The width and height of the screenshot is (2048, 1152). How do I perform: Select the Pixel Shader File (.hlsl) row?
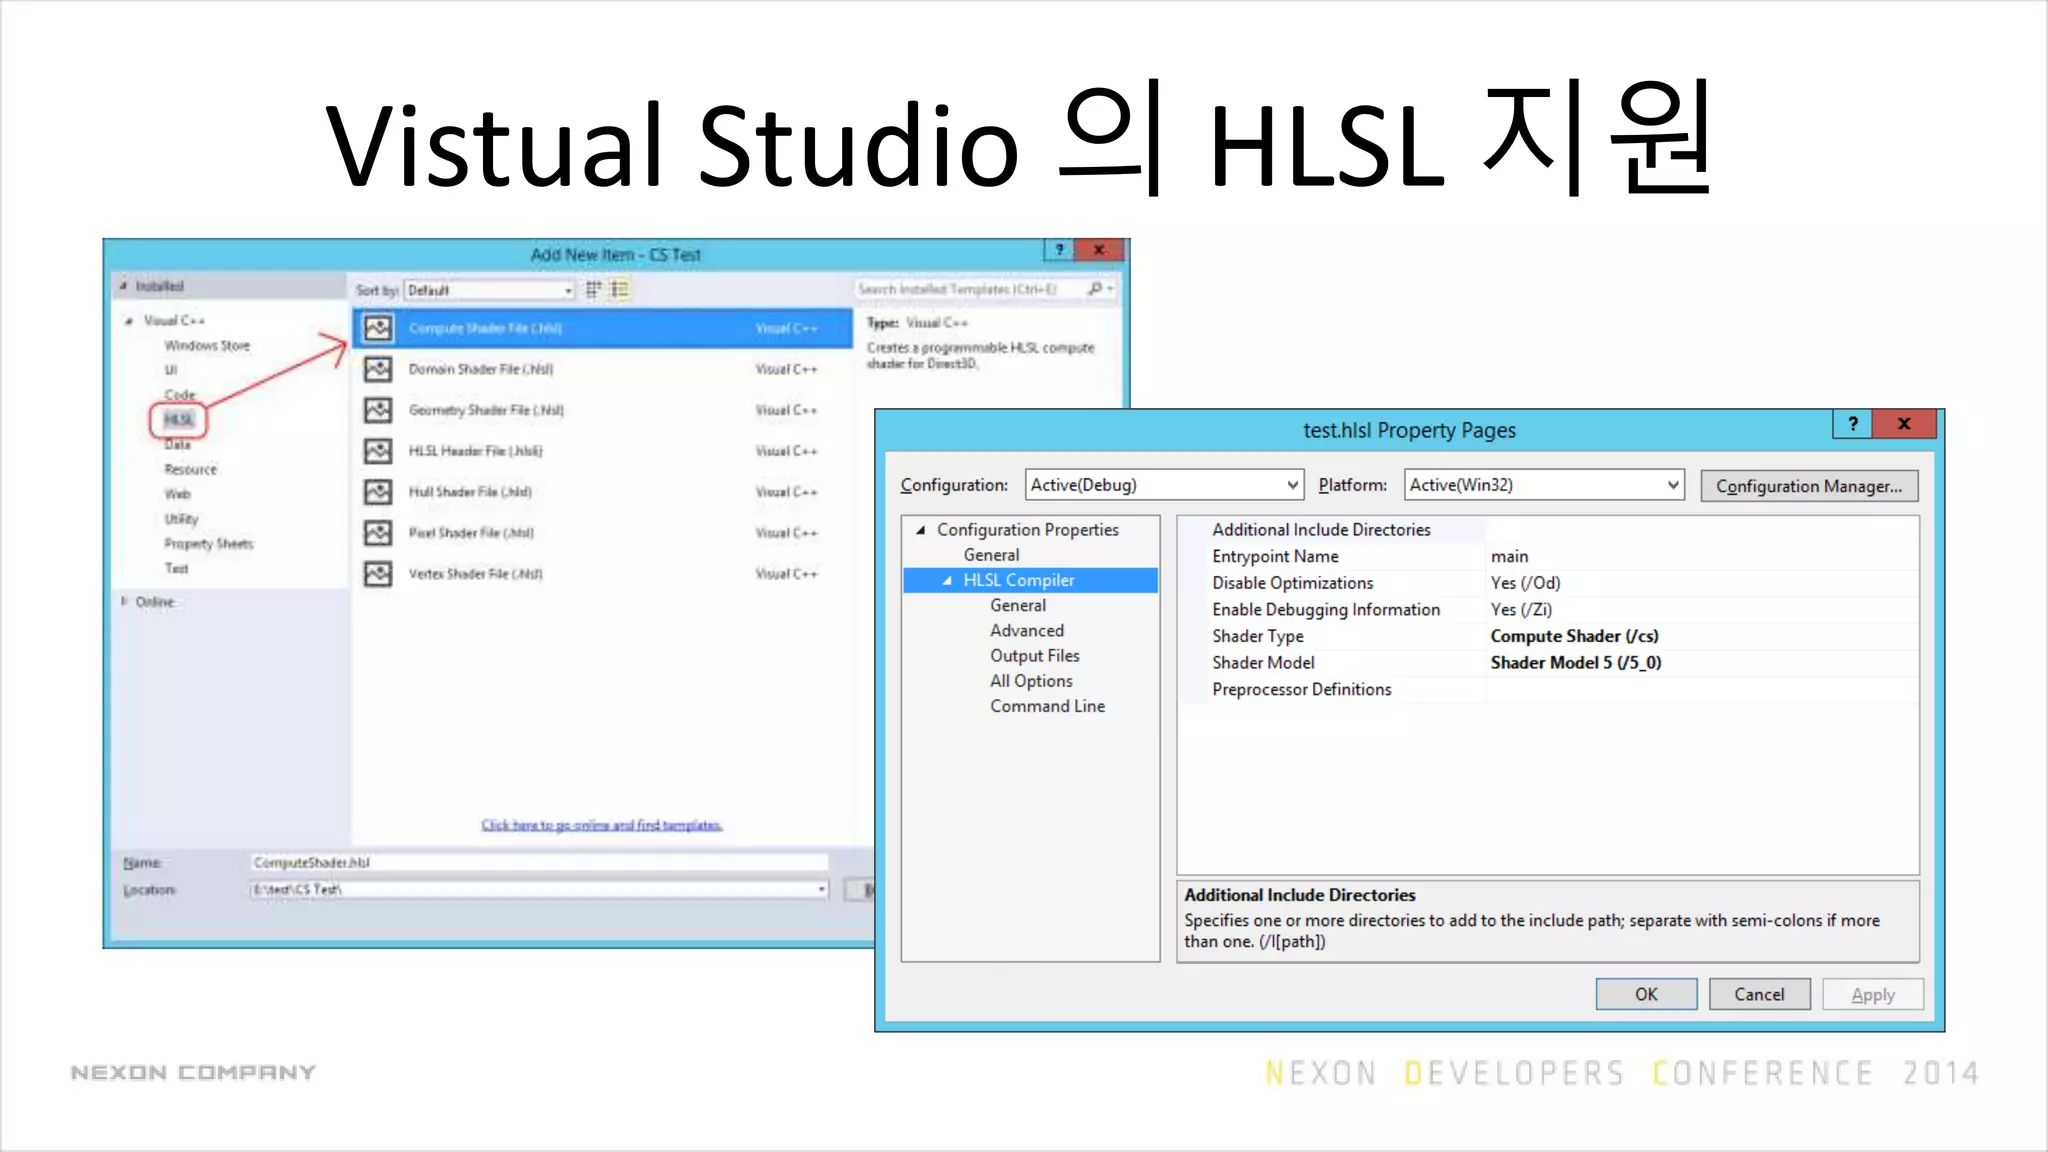pos(603,533)
